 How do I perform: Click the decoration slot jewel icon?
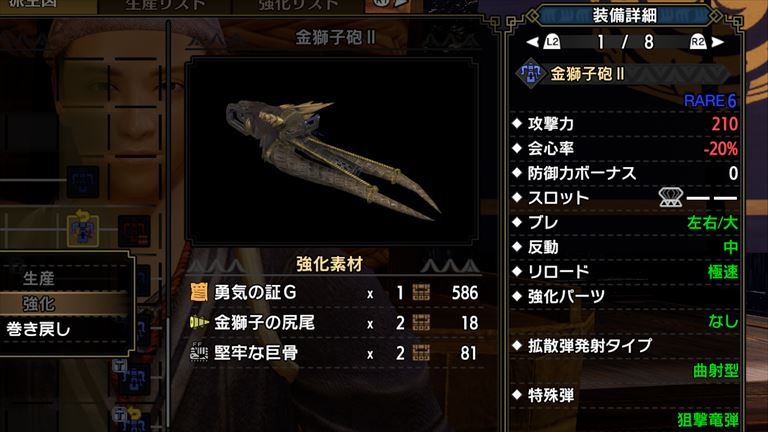[671, 197]
